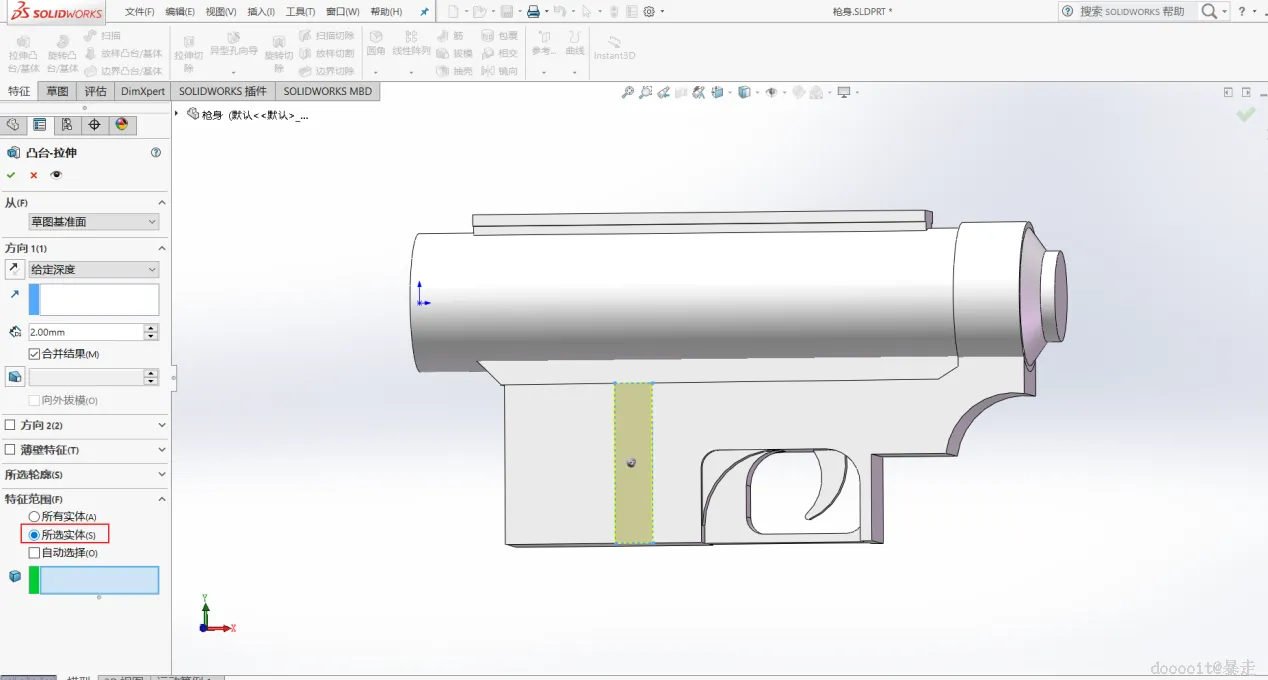Open the ConfigurationManager panel tab
The width and height of the screenshot is (1268, 680).
point(67,125)
